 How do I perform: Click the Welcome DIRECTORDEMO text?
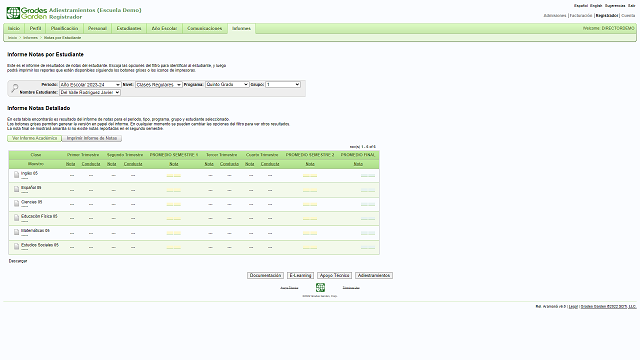[x=609, y=29]
